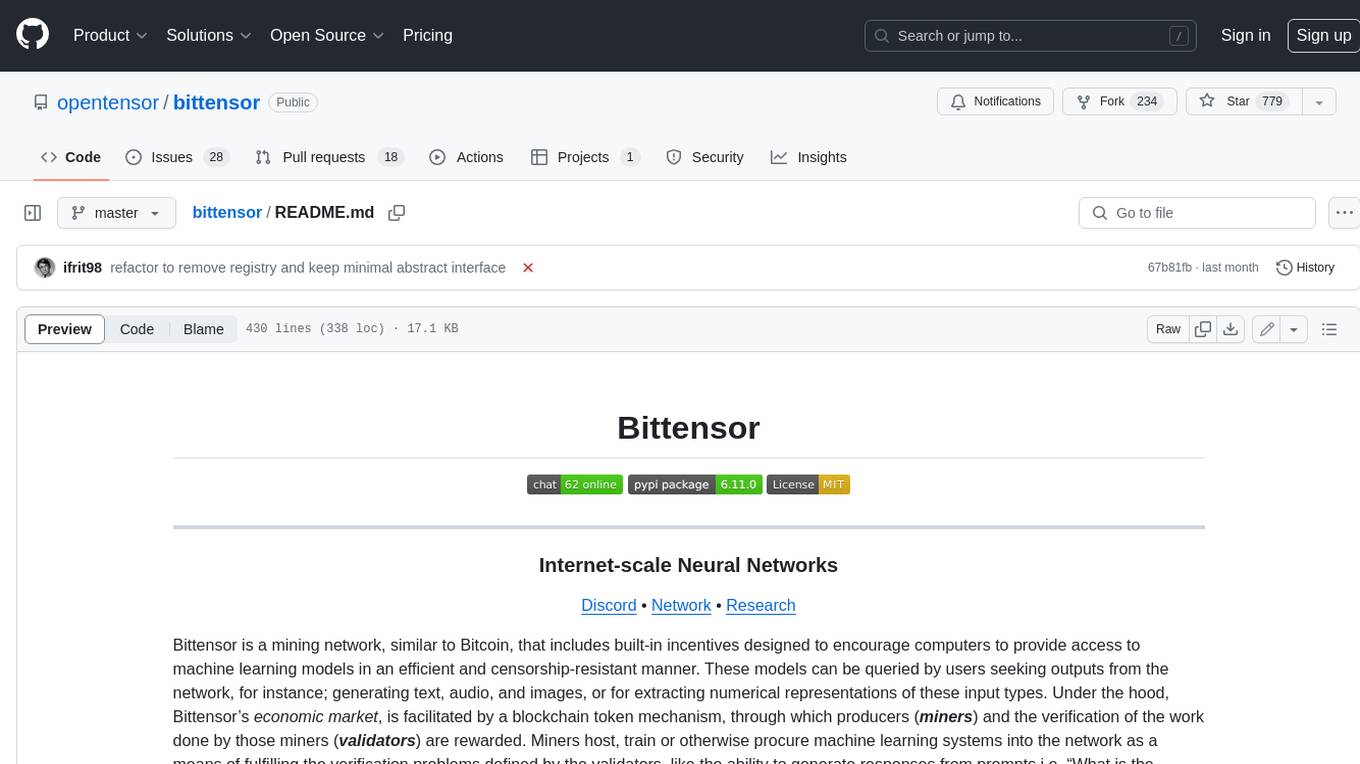Open the Research link

761,605
